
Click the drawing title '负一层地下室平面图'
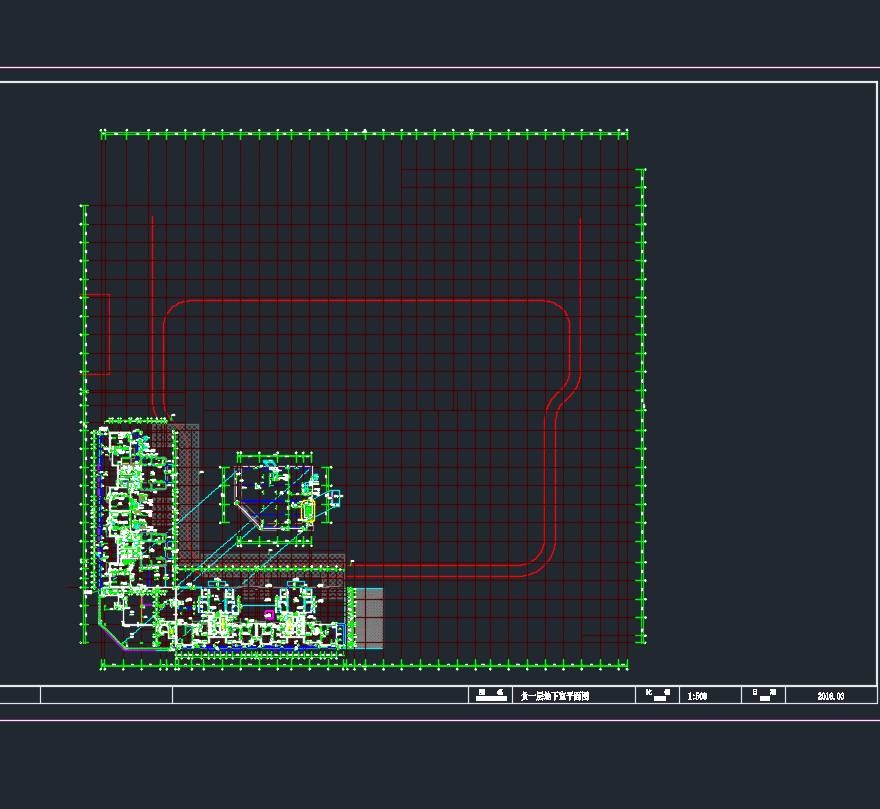554,696
